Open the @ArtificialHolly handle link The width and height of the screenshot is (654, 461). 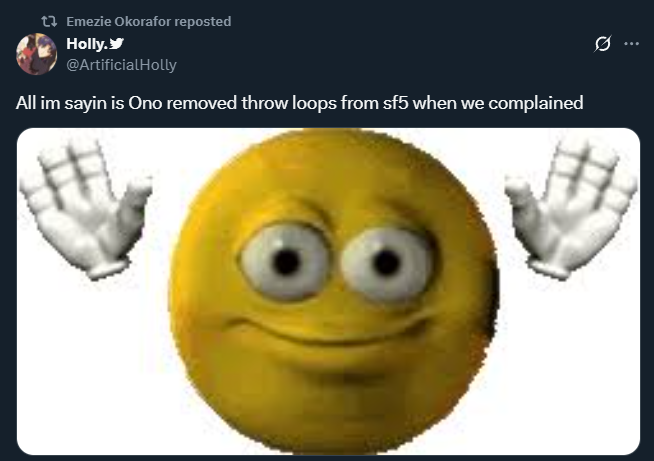pyautogui.click(x=121, y=65)
